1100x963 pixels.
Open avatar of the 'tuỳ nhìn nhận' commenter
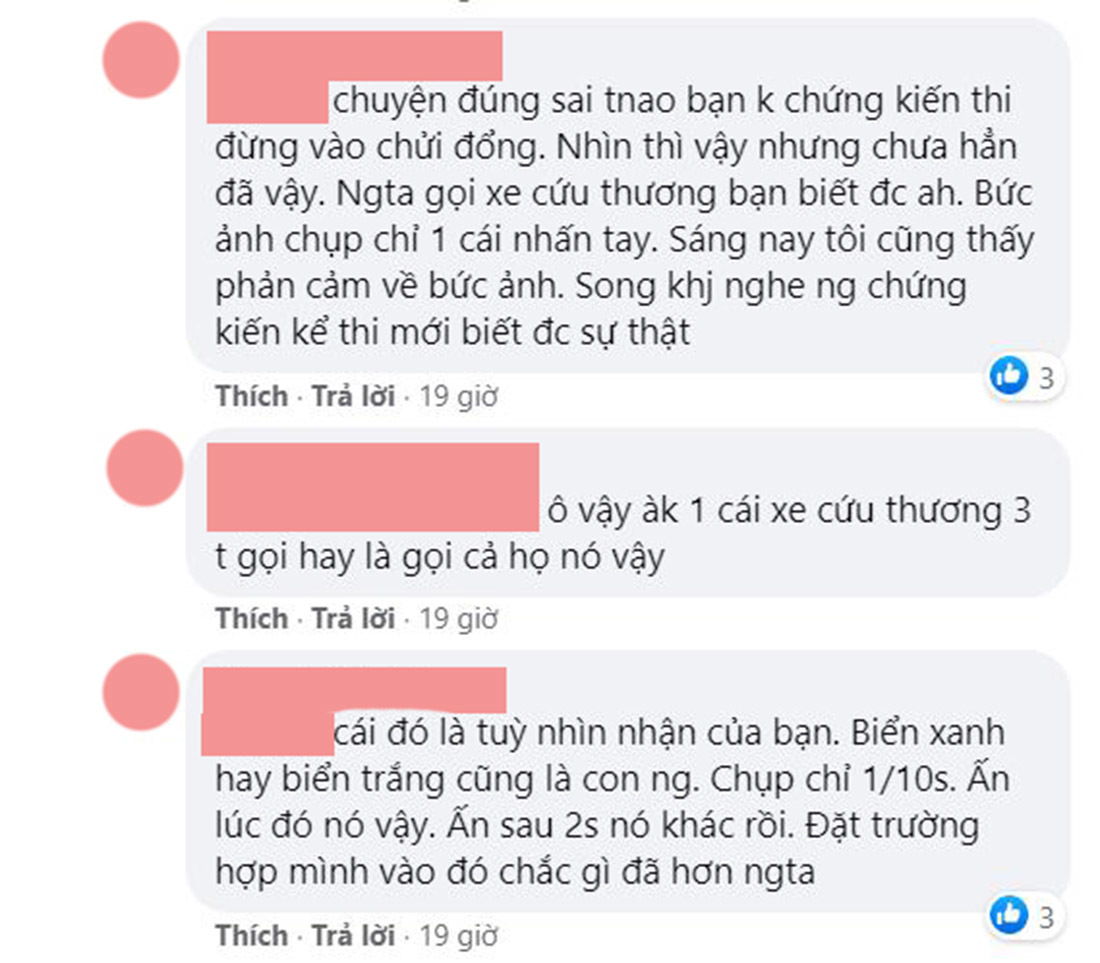(x=141, y=692)
